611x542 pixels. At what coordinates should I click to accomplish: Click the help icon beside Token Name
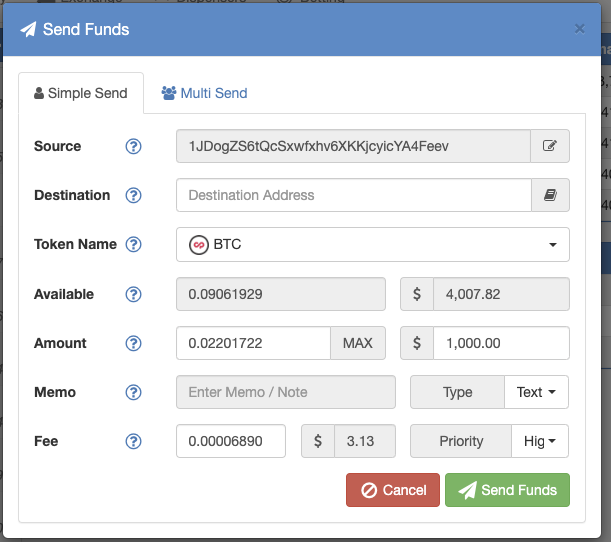133,244
